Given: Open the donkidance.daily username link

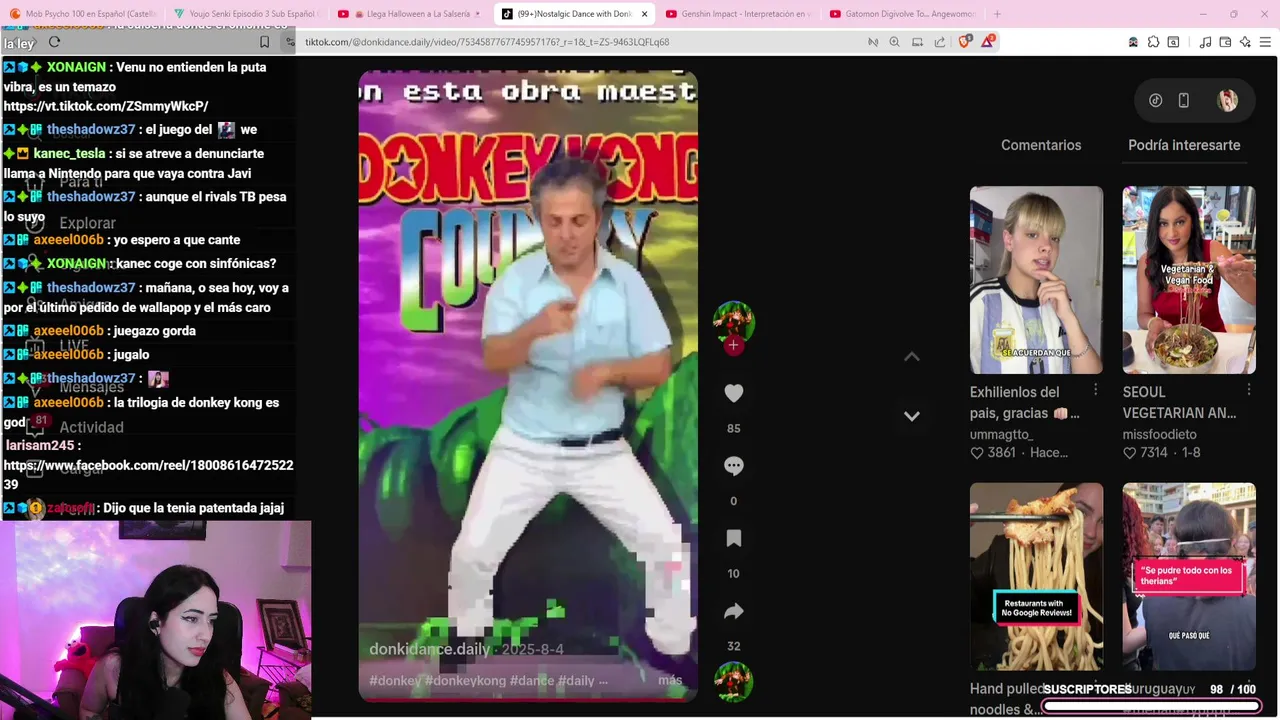Looking at the screenshot, I should point(429,649).
